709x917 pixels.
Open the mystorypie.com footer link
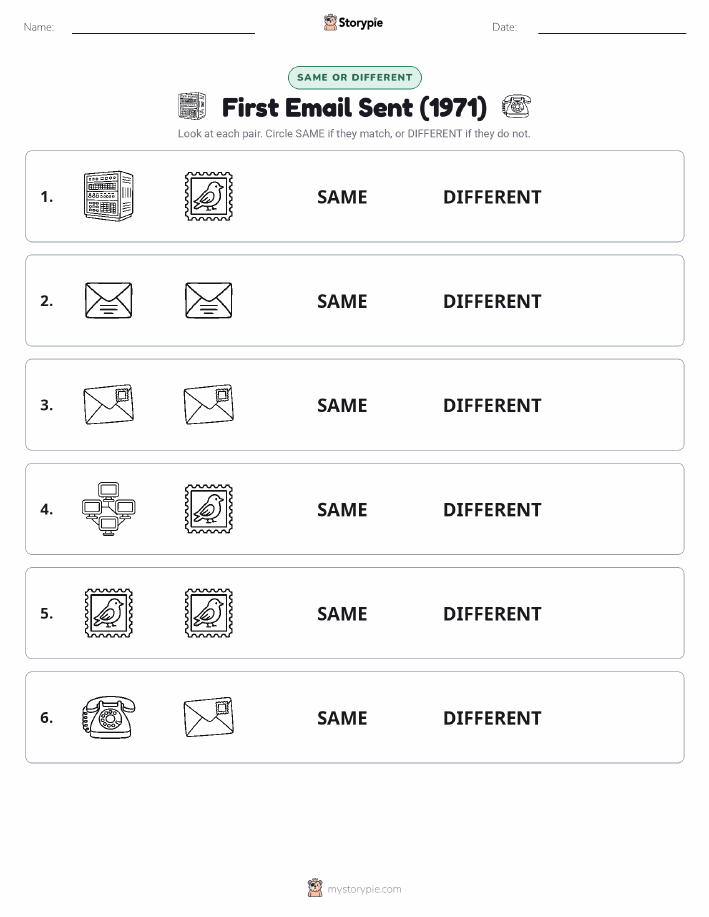[x=364, y=889]
